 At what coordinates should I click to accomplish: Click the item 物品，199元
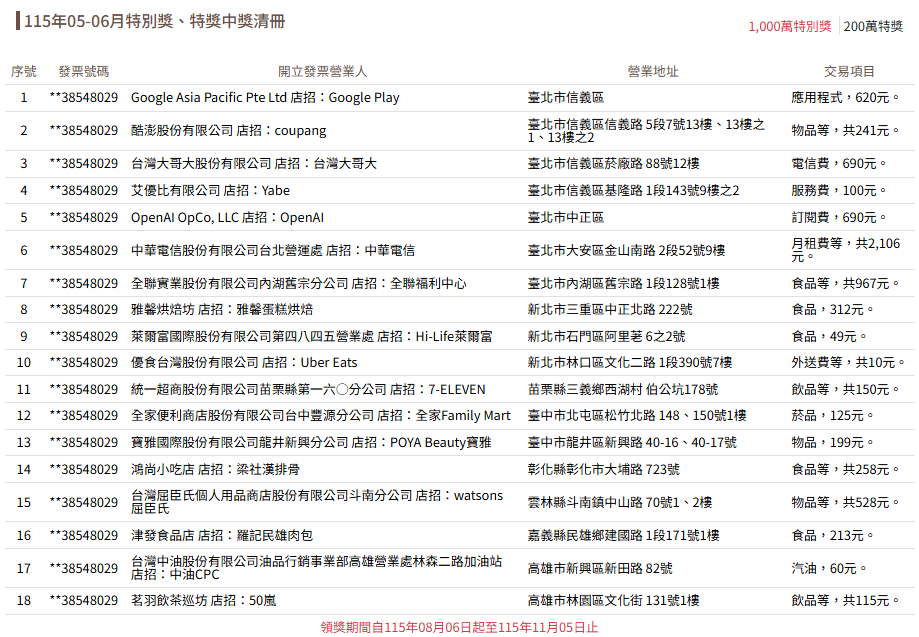tap(832, 442)
